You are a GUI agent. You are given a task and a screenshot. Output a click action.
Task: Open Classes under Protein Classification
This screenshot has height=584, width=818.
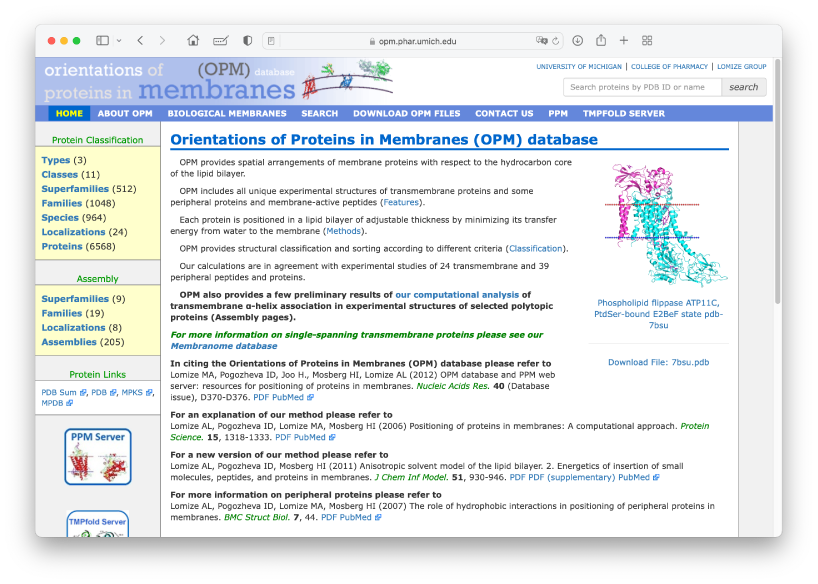coord(59,174)
